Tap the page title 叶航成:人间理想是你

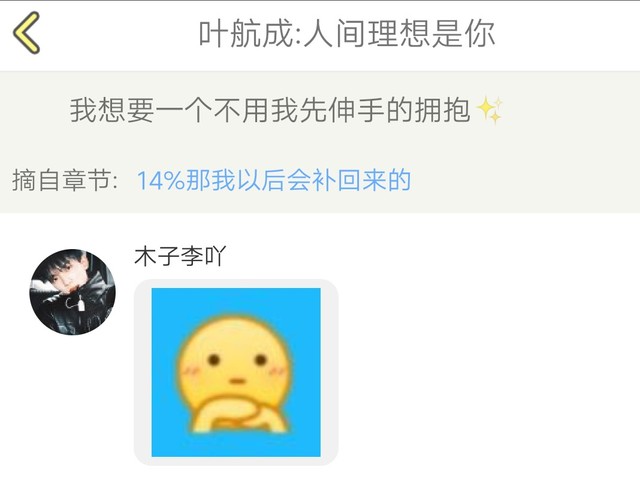coord(347,33)
